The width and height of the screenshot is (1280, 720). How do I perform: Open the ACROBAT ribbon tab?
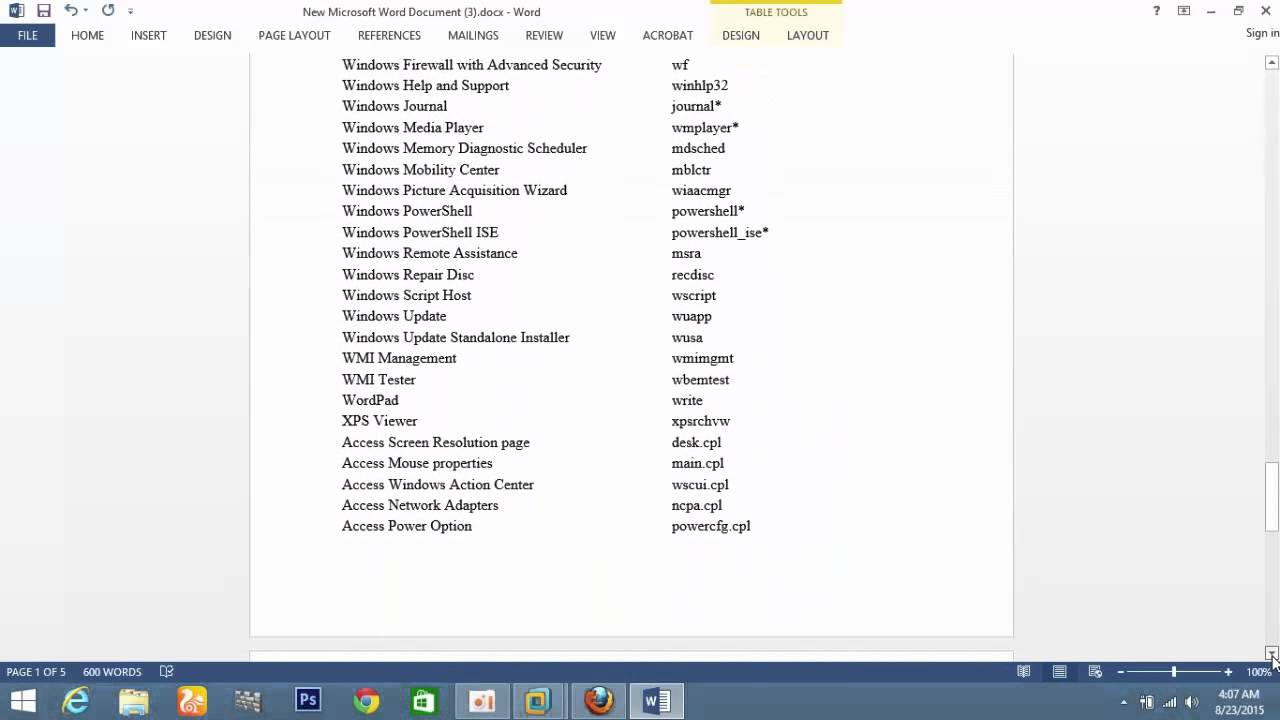pyautogui.click(x=667, y=35)
